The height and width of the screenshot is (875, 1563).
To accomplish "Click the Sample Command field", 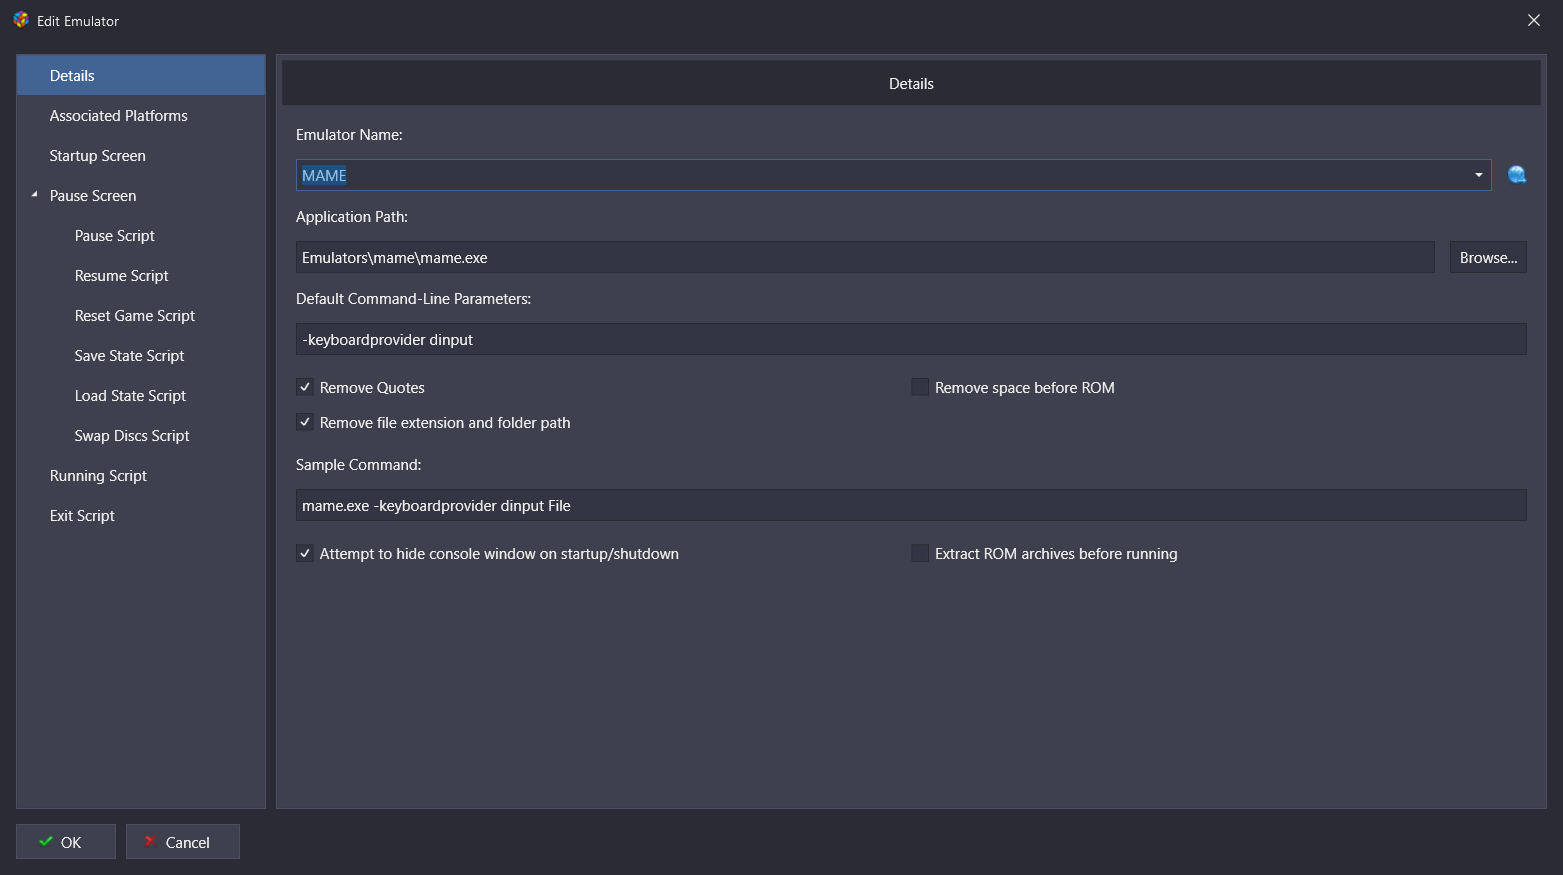I will click(x=911, y=505).
